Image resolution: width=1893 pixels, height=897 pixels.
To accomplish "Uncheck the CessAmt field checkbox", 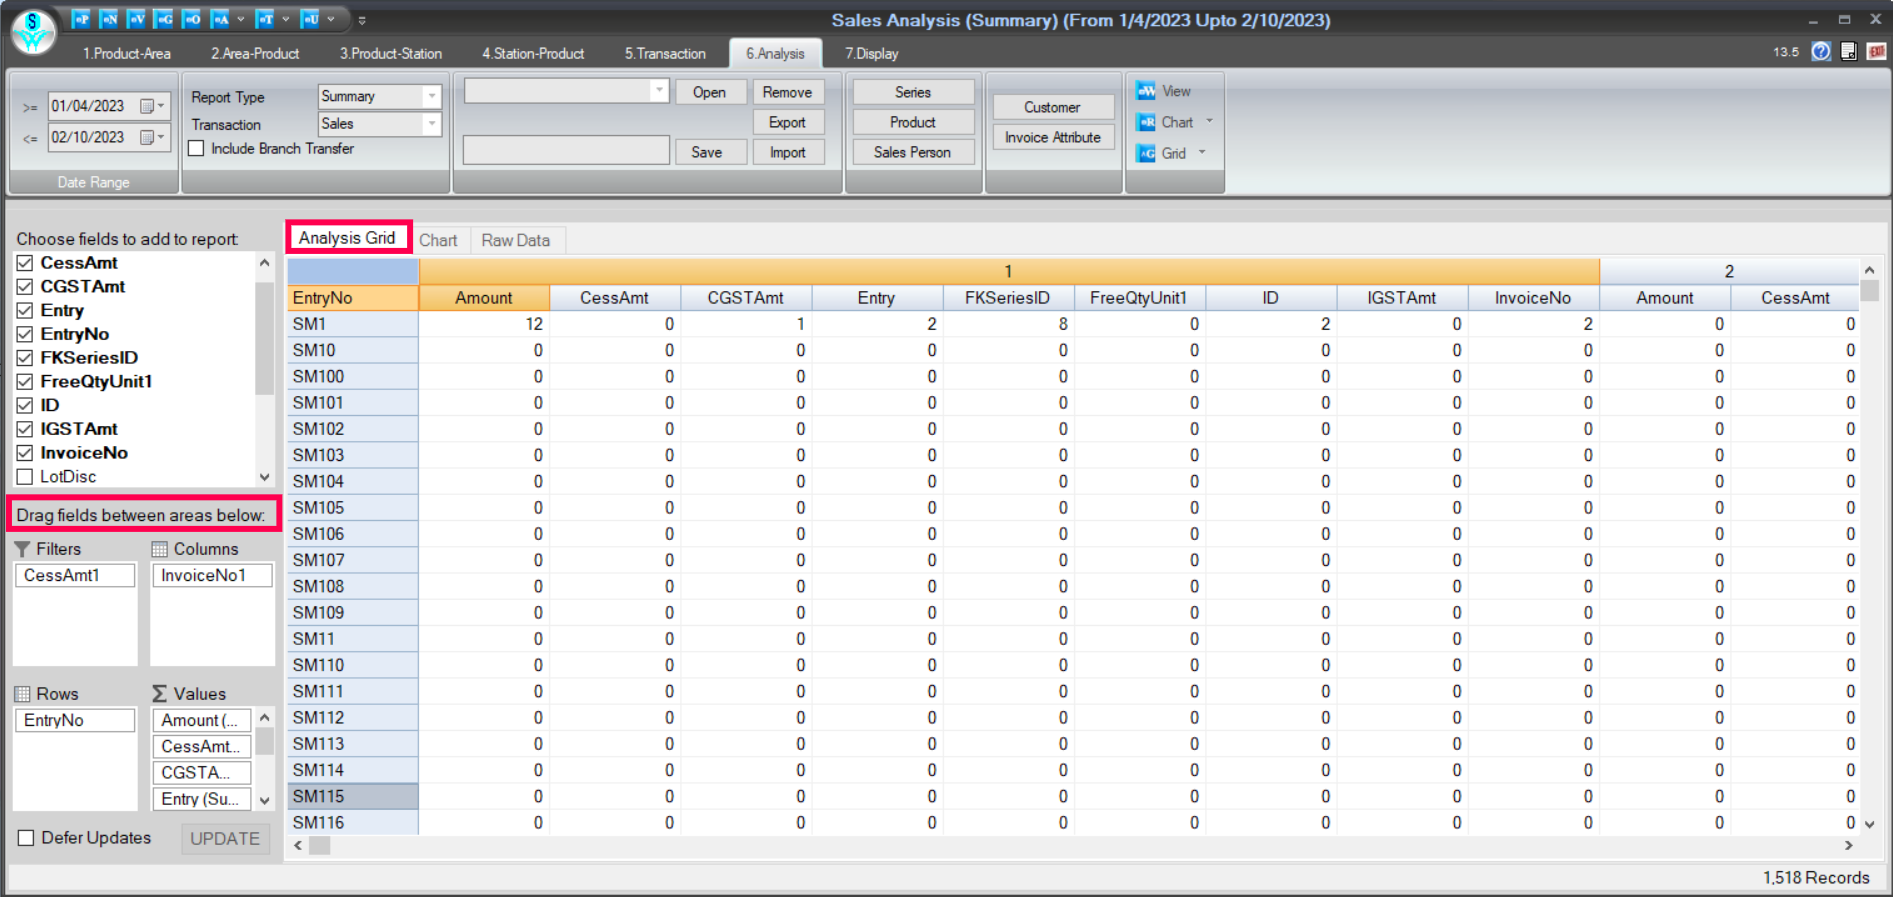I will point(25,263).
